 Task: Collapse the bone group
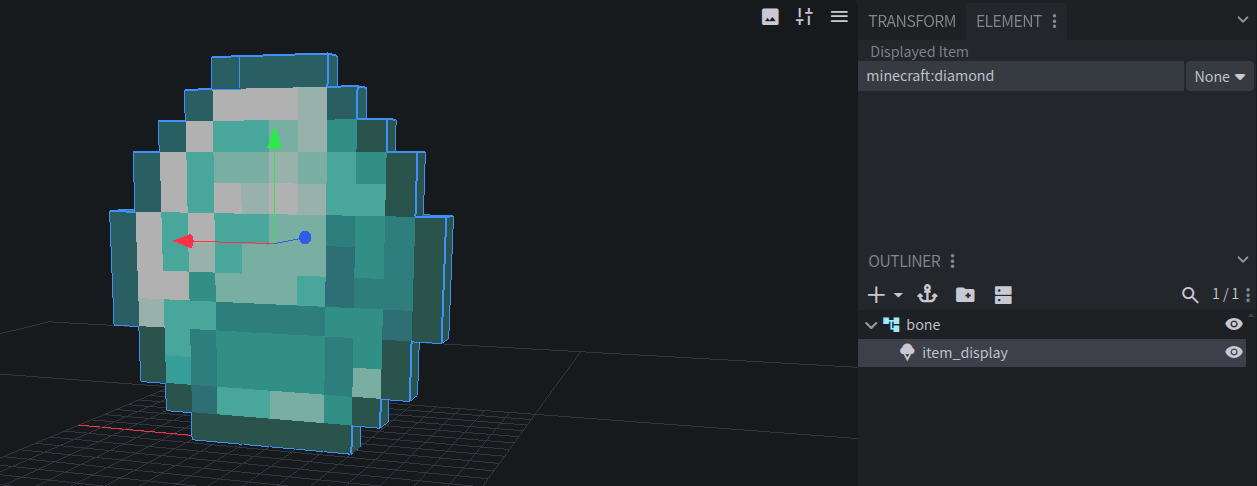pyautogui.click(x=870, y=325)
